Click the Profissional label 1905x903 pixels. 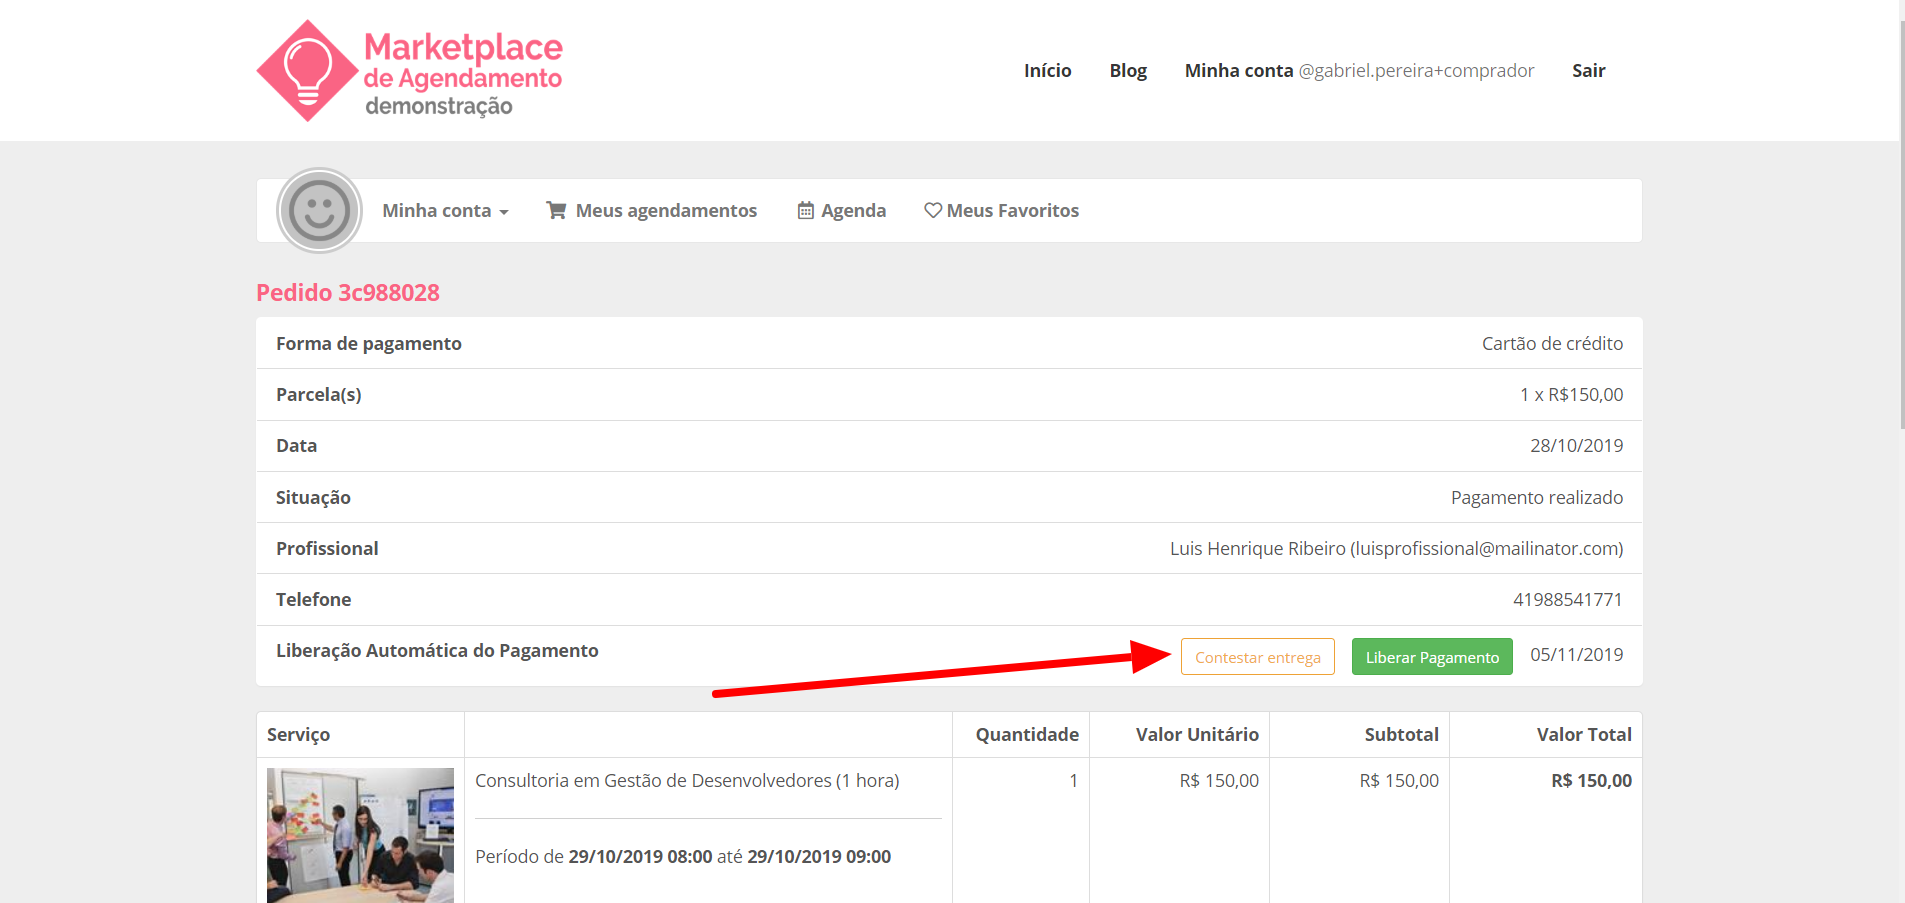click(x=327, y=548)
